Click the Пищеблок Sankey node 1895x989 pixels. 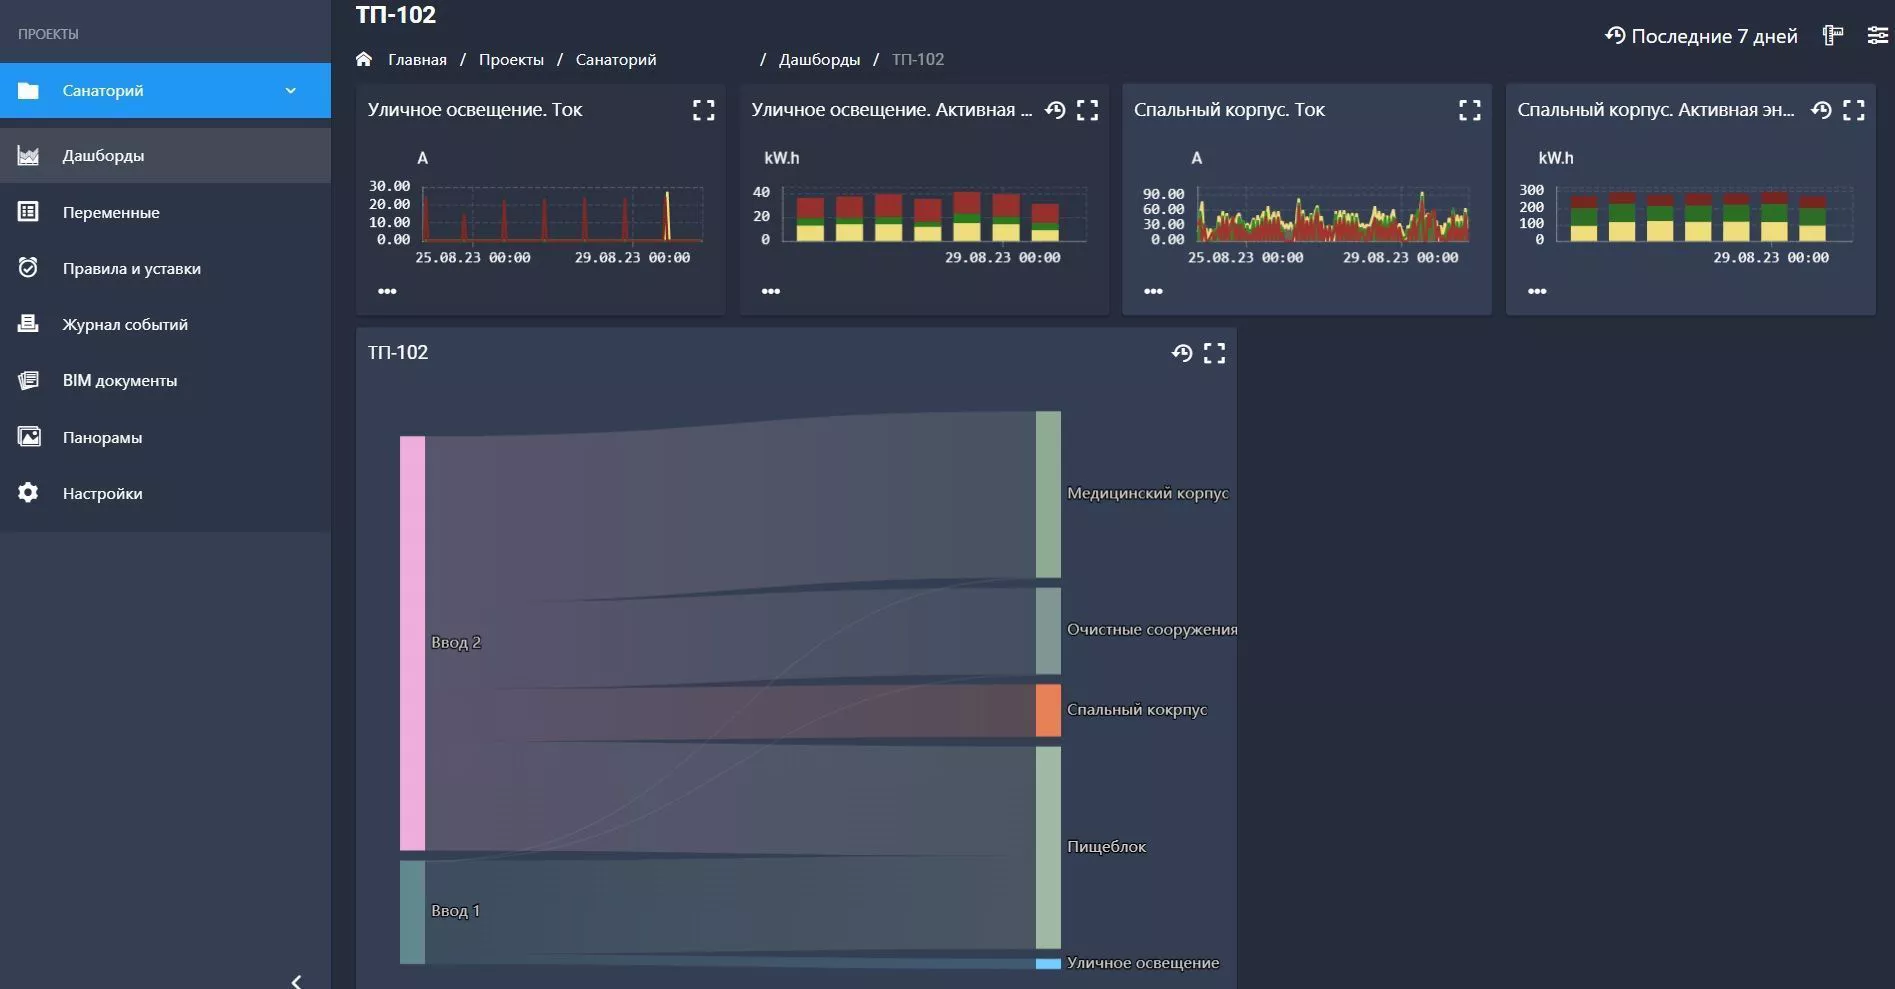click(1048, 847)
